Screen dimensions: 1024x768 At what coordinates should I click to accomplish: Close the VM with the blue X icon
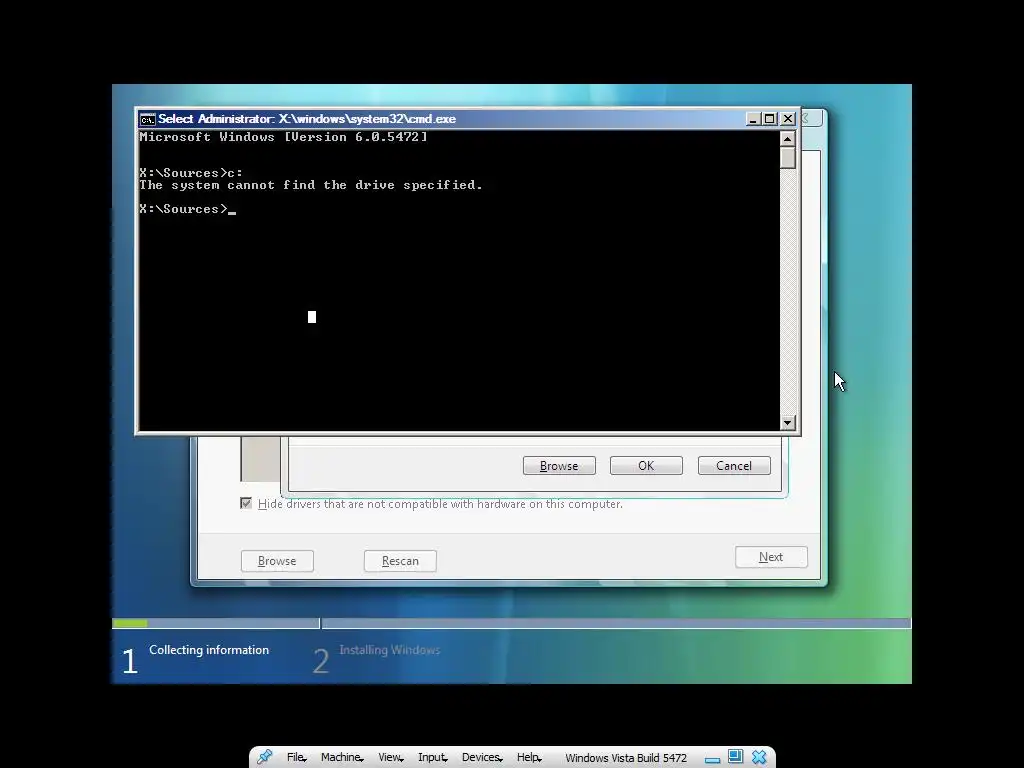point(759,757)
